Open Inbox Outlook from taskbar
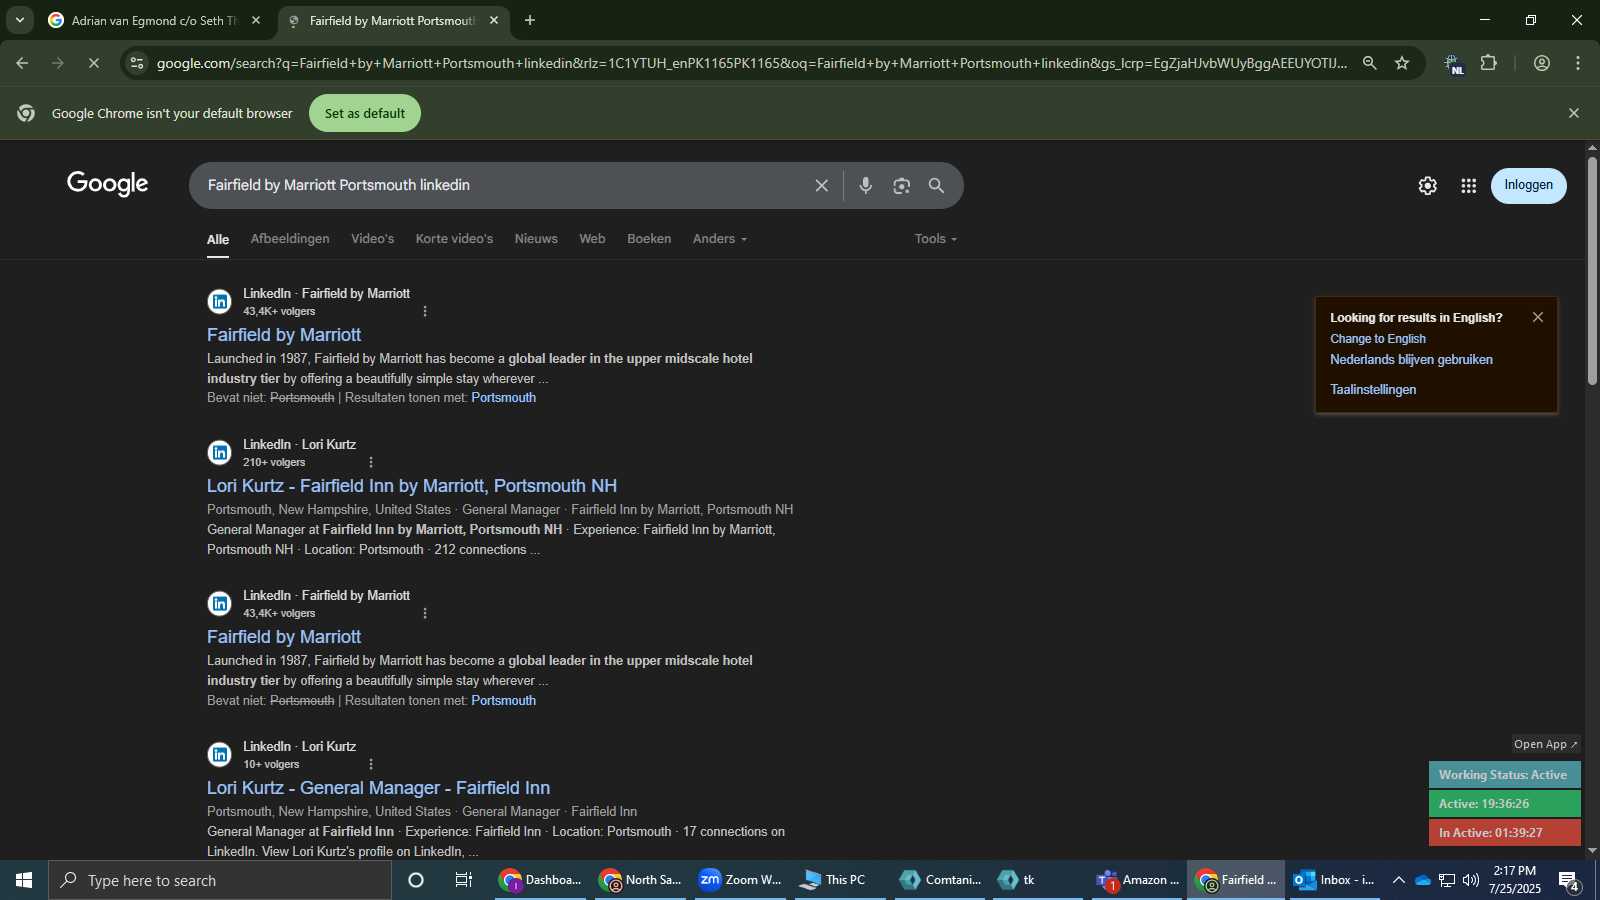1600x900 pixels. (x=1334, y=880)
